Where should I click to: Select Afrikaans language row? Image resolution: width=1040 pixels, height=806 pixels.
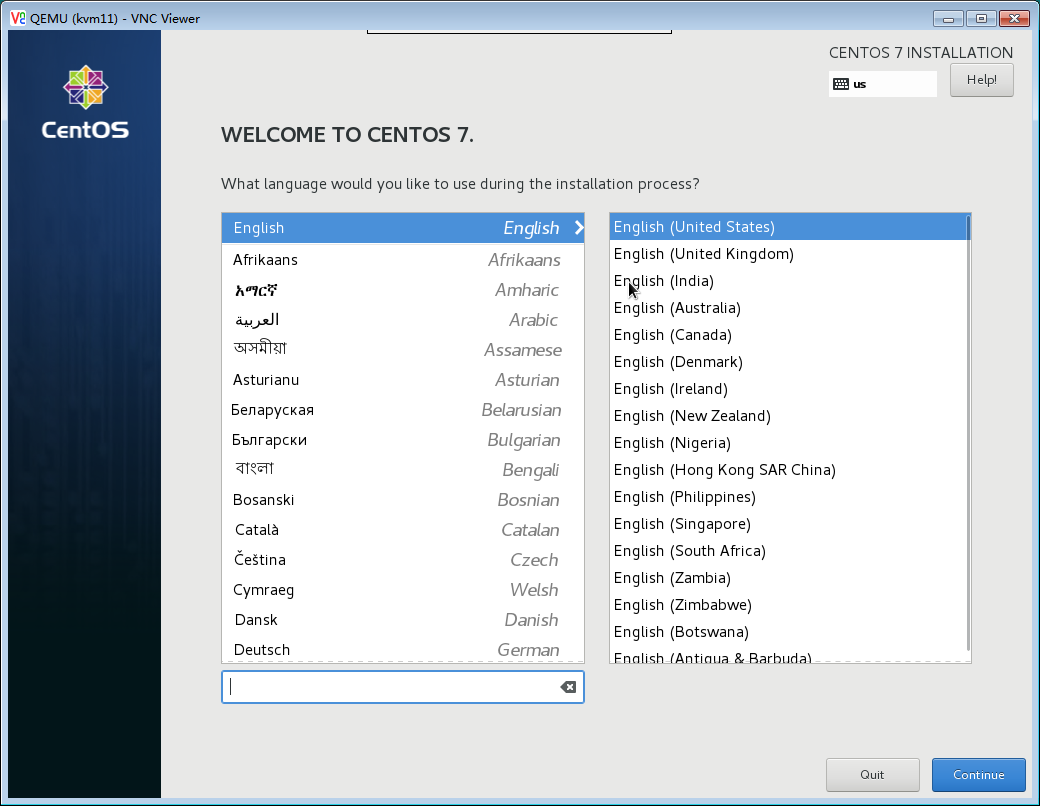[403, 260]
